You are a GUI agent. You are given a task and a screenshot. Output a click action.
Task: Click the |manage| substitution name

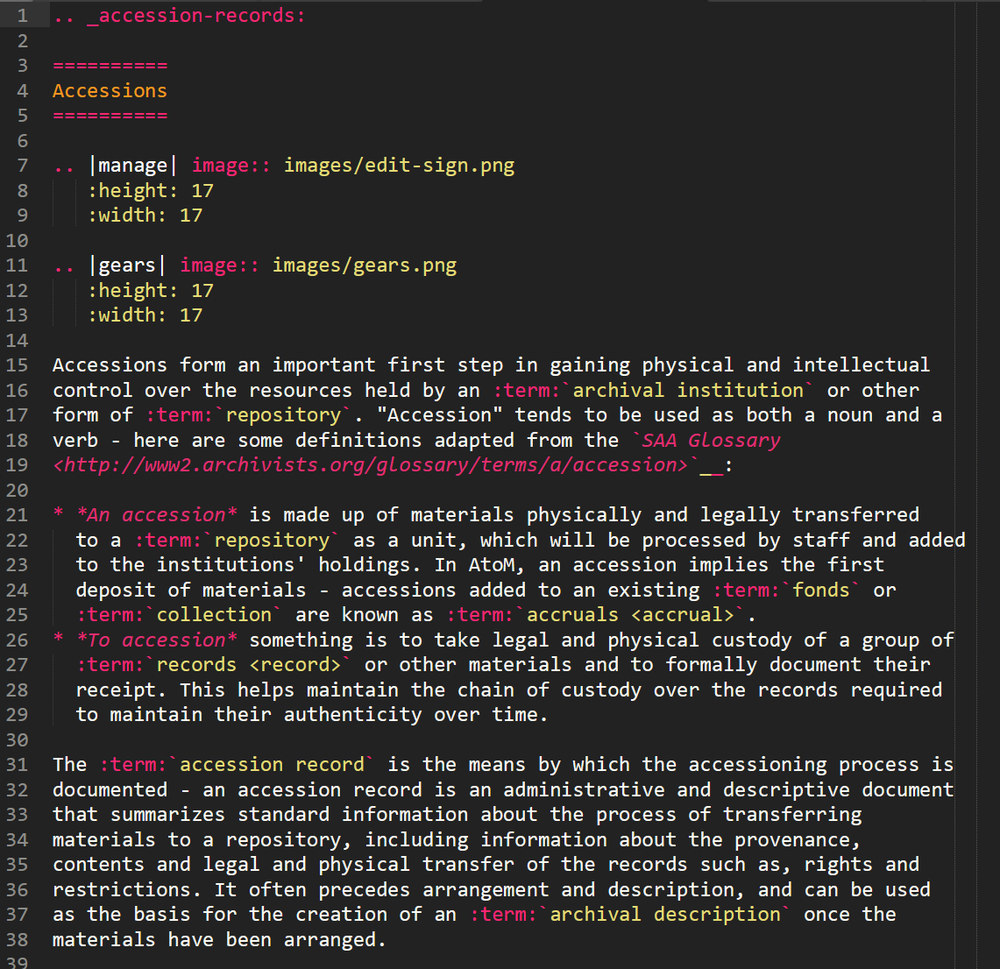pyautogui.click(x=133, y=165)
